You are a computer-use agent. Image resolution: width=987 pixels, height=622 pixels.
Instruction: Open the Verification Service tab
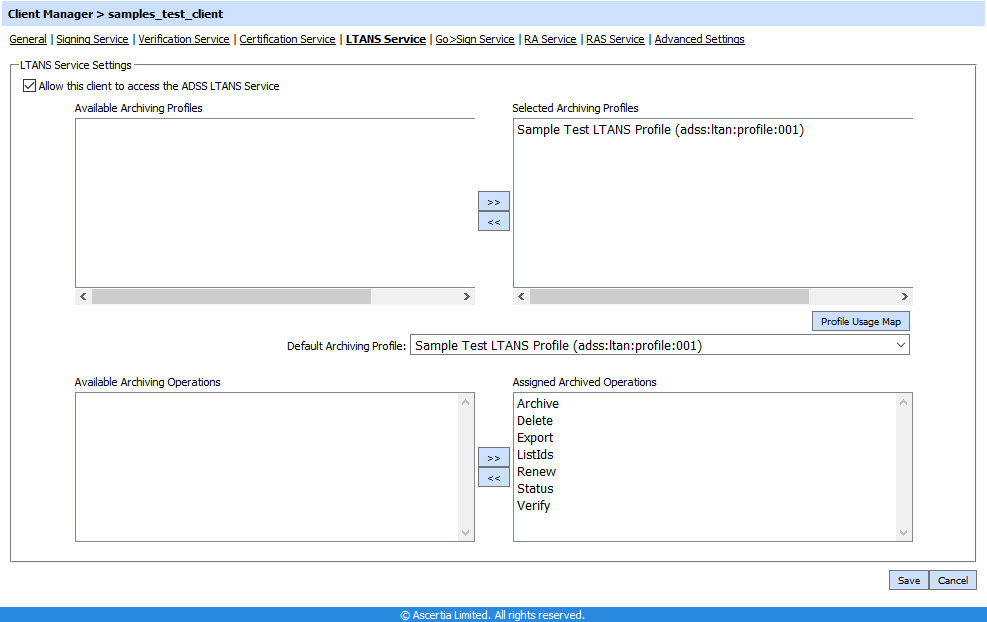coord(184,39)
